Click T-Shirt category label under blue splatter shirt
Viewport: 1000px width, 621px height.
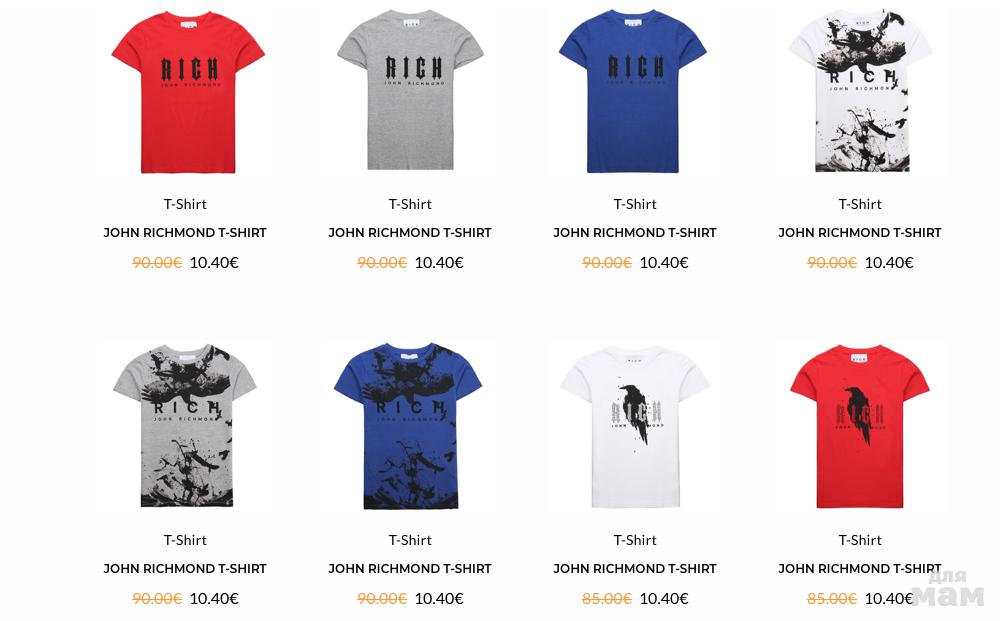pos(410,540)
